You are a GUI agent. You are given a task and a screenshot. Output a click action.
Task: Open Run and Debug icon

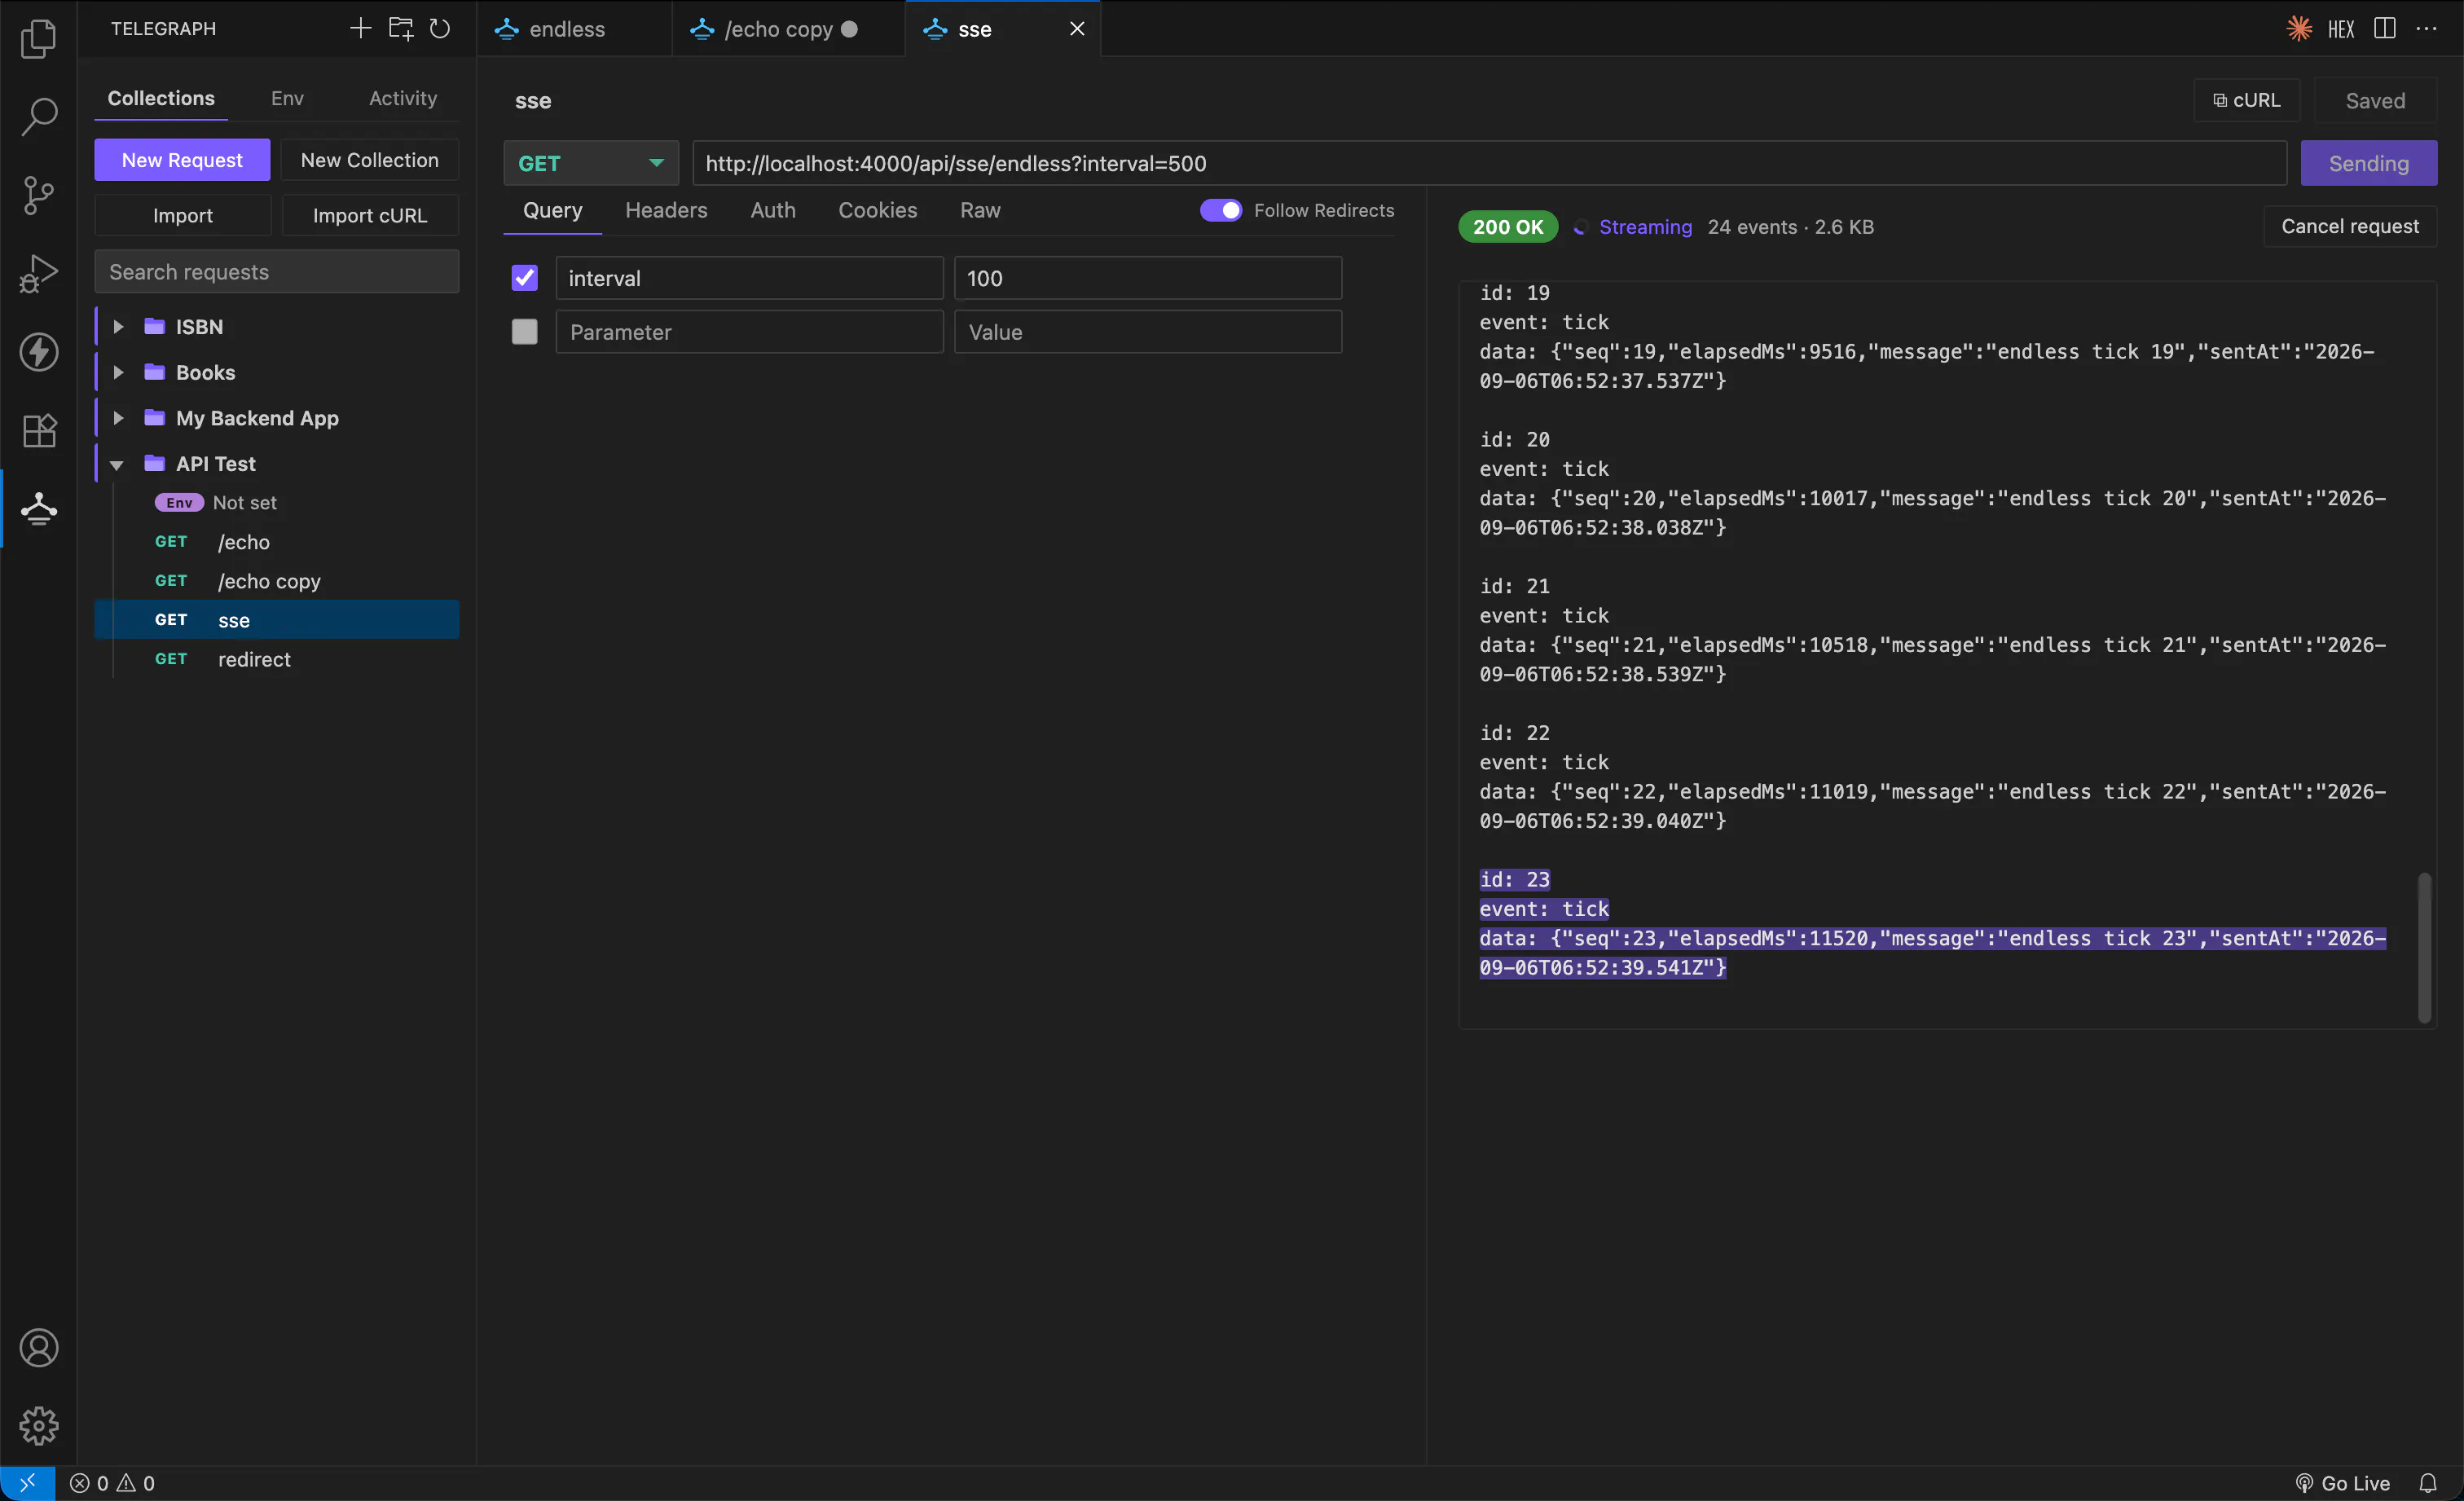pyautogui.click(x=38, y=272)
